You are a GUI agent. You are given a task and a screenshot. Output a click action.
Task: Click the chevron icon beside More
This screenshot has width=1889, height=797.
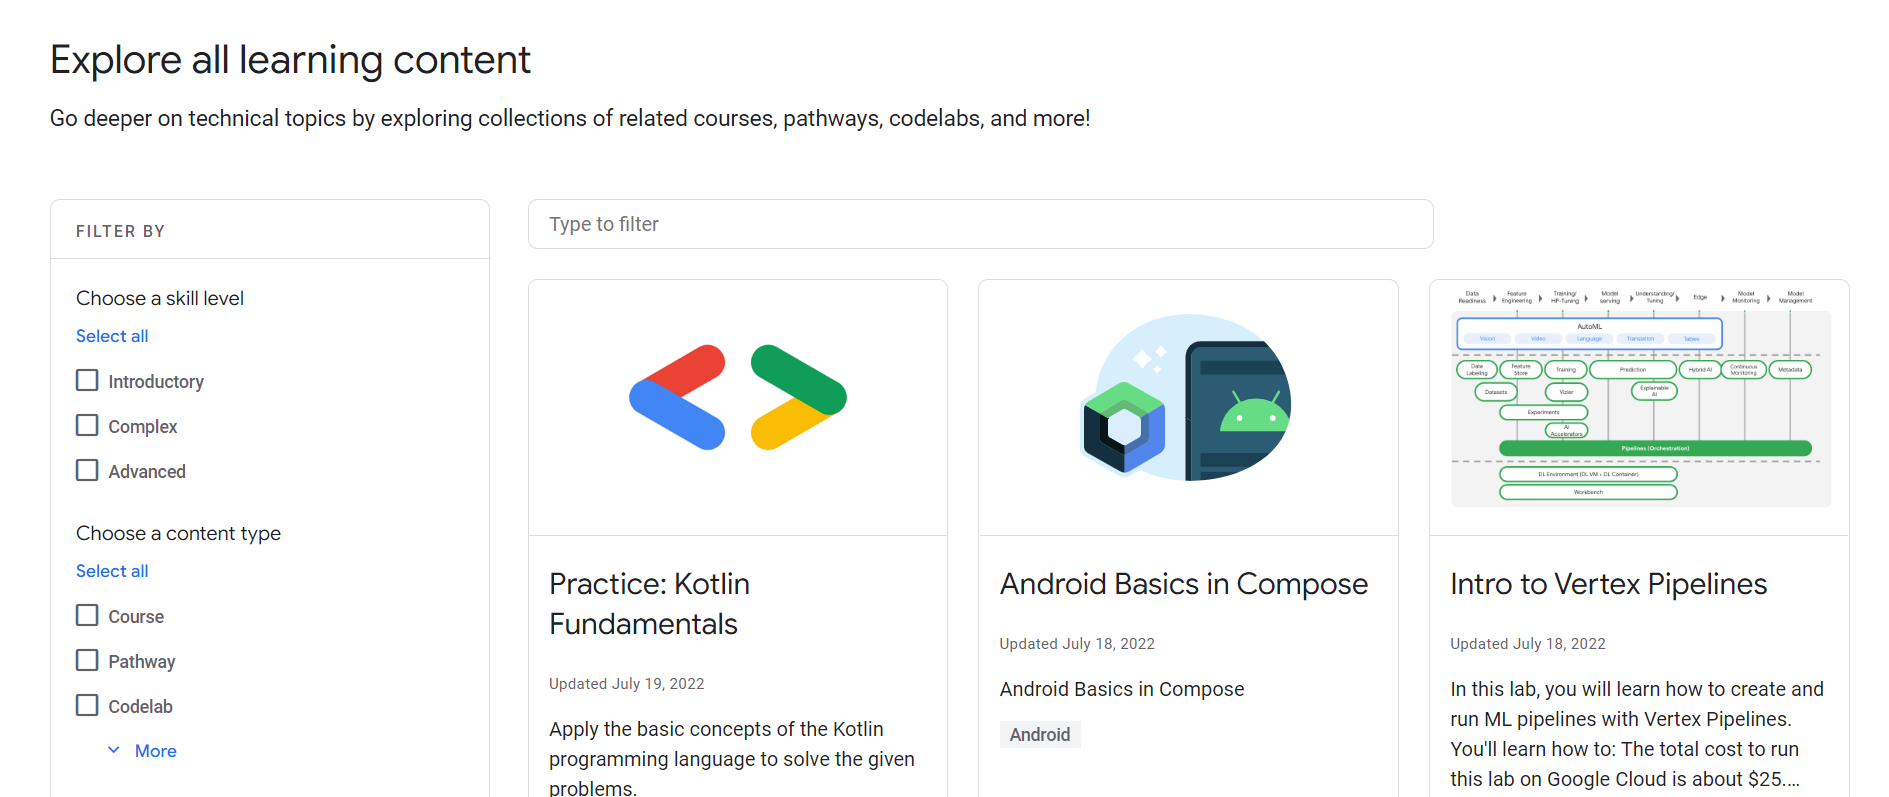click(x=114, y=750)
